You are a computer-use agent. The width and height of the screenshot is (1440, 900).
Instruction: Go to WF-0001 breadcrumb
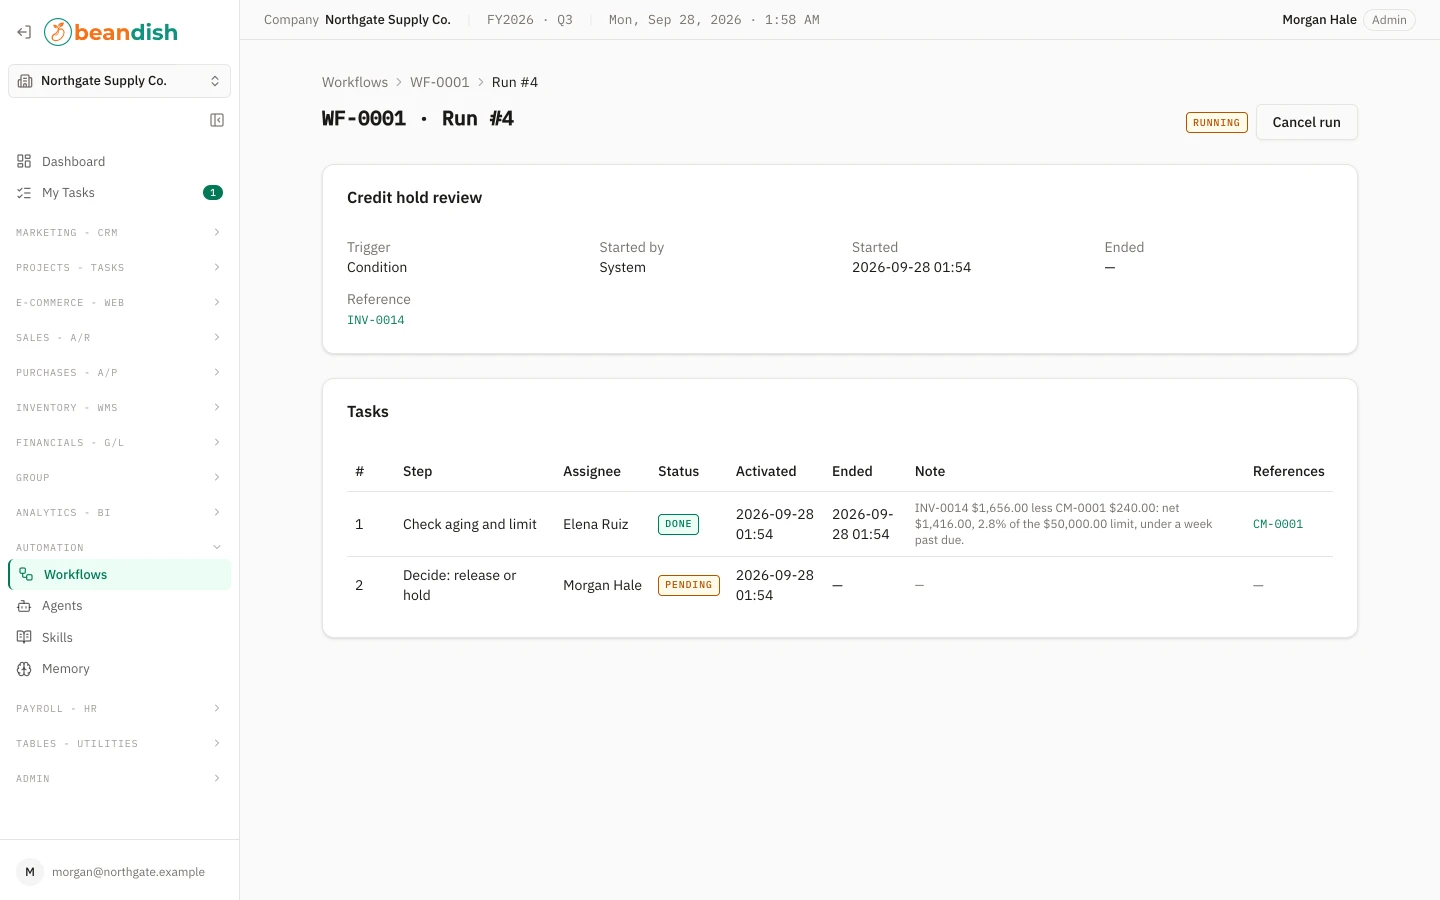pyautogui.click(x=439, y=82)
